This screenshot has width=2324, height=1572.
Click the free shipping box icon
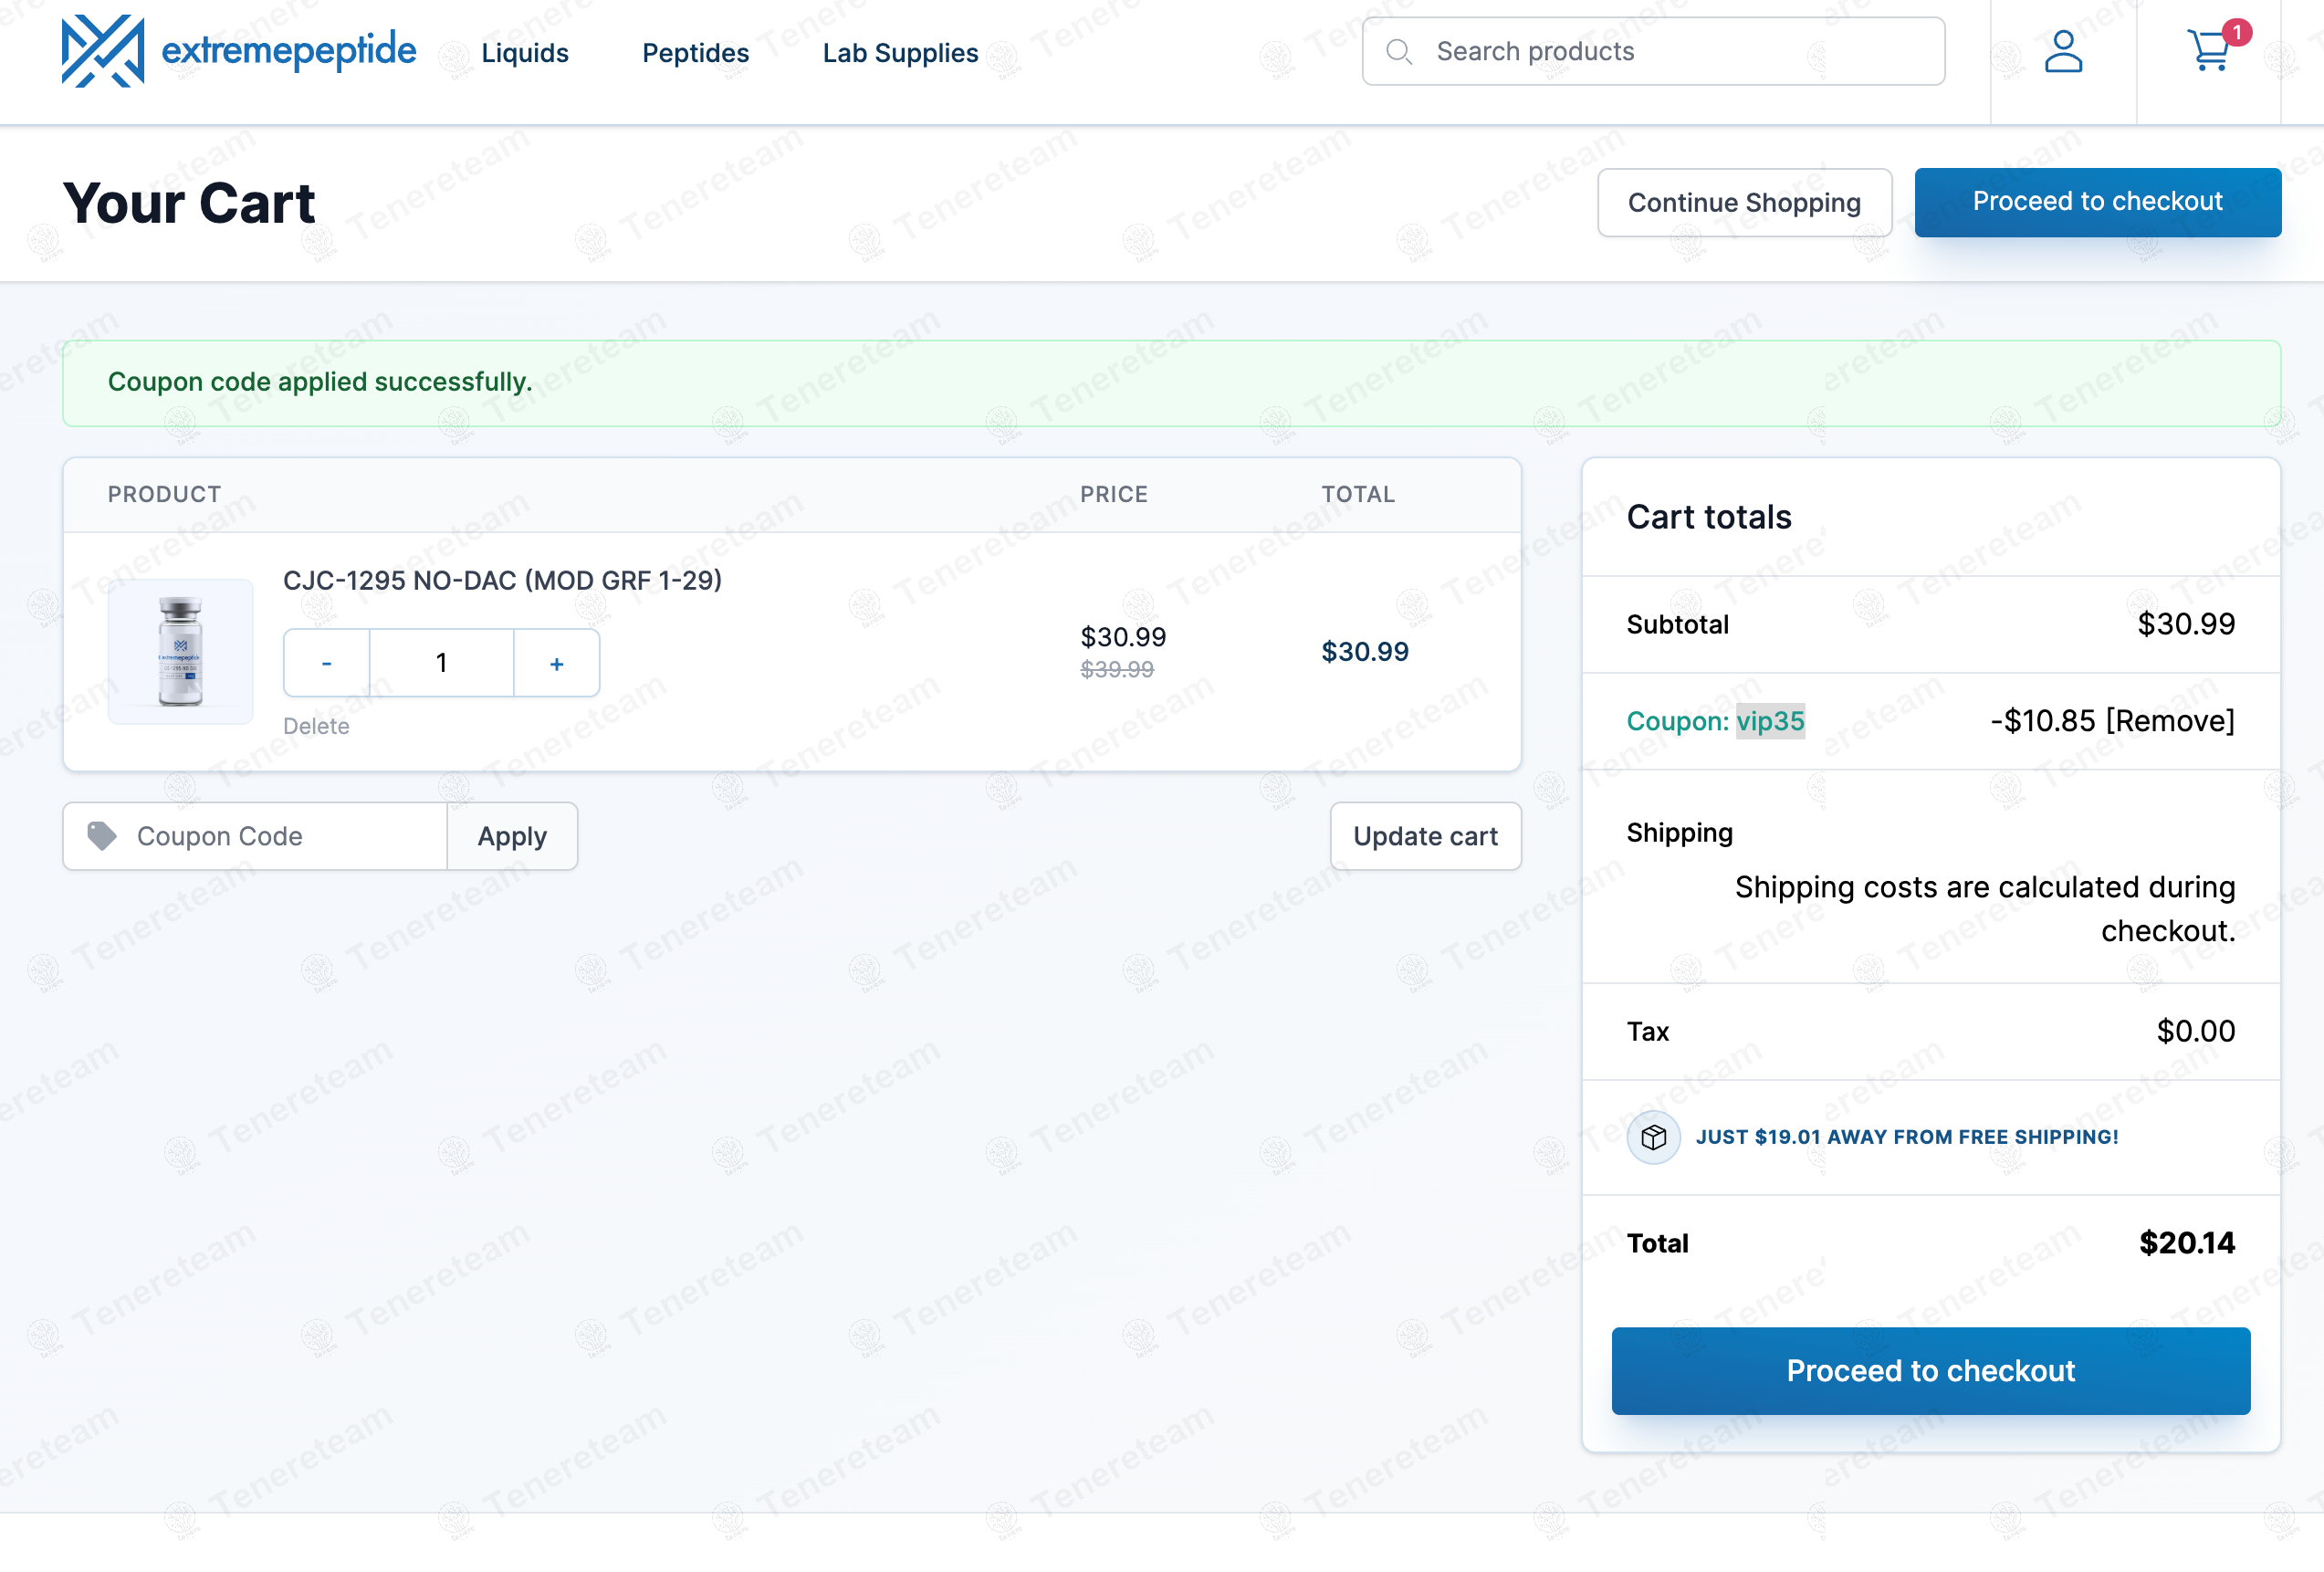click(1653, 1137)
